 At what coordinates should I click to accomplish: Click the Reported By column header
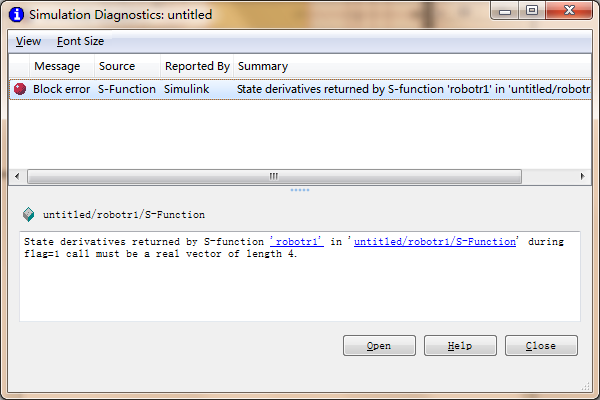(x=196, y=66)
